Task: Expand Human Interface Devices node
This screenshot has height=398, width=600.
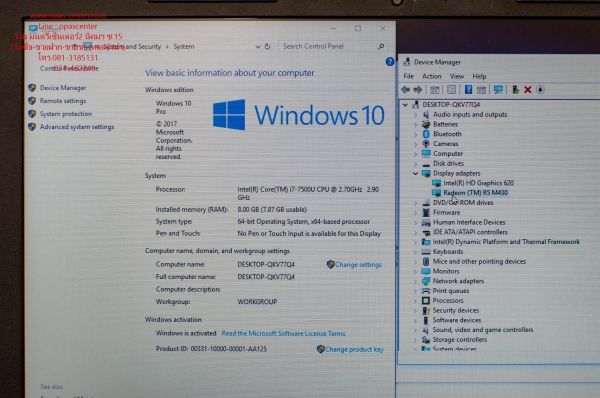Action: [x=416, y=222]
